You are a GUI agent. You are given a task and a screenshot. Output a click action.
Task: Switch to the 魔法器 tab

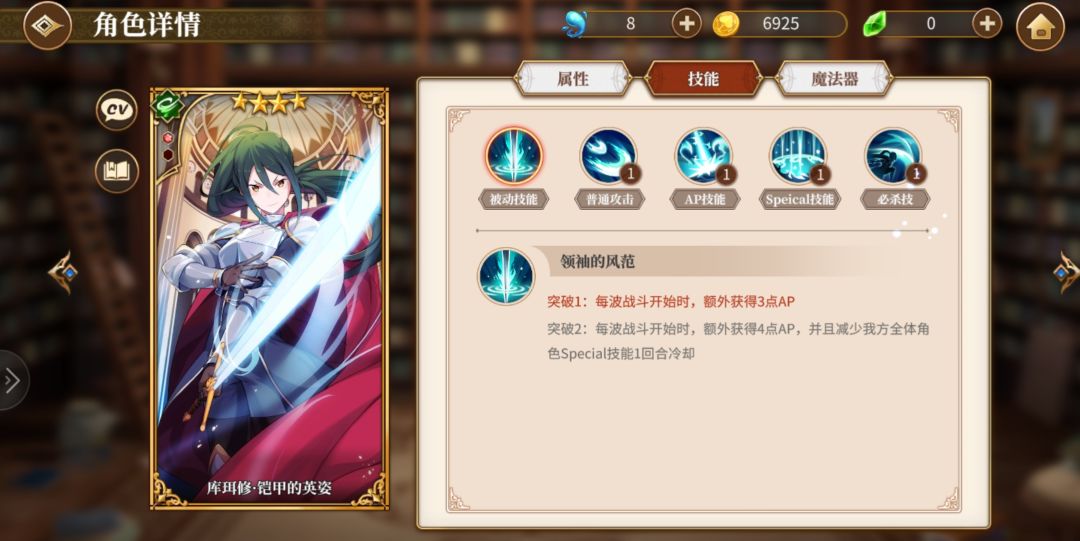[834, 79]
